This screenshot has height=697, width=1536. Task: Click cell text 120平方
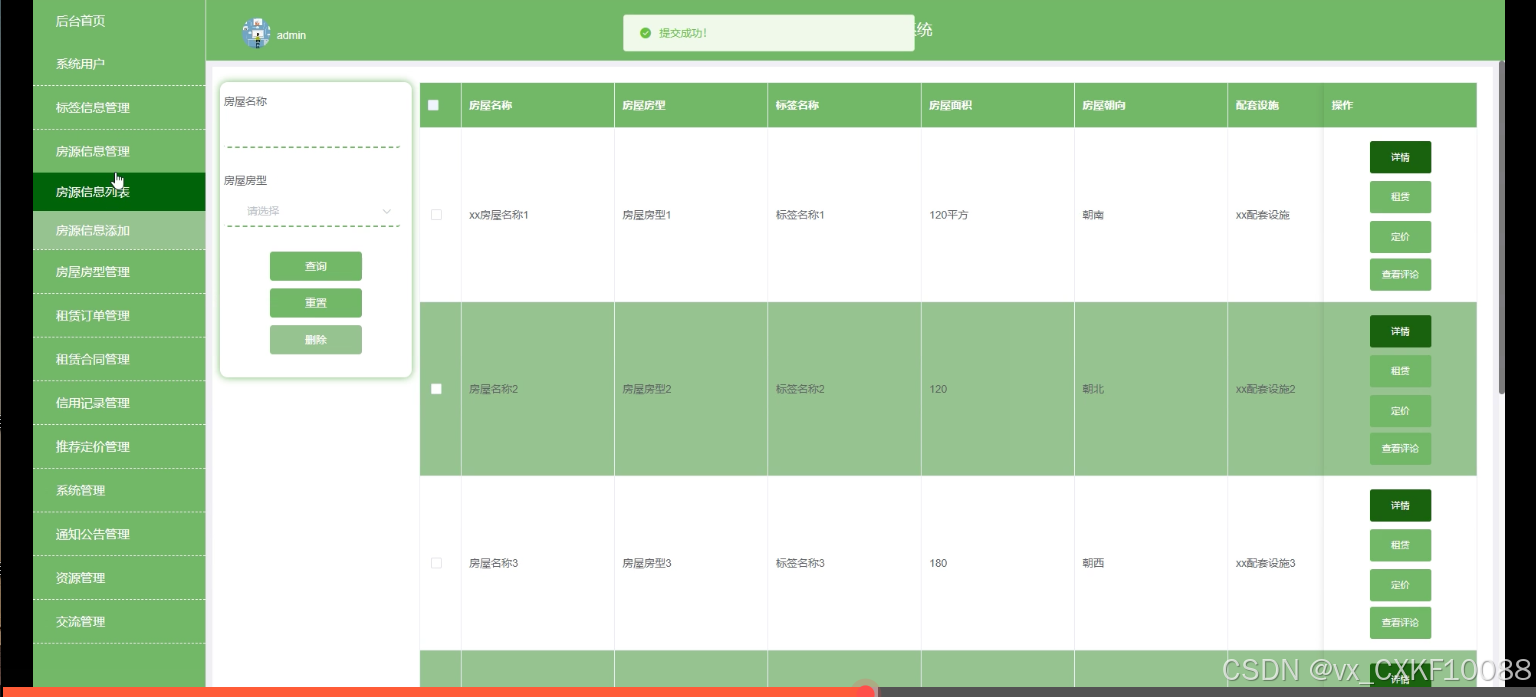(948, 215)
